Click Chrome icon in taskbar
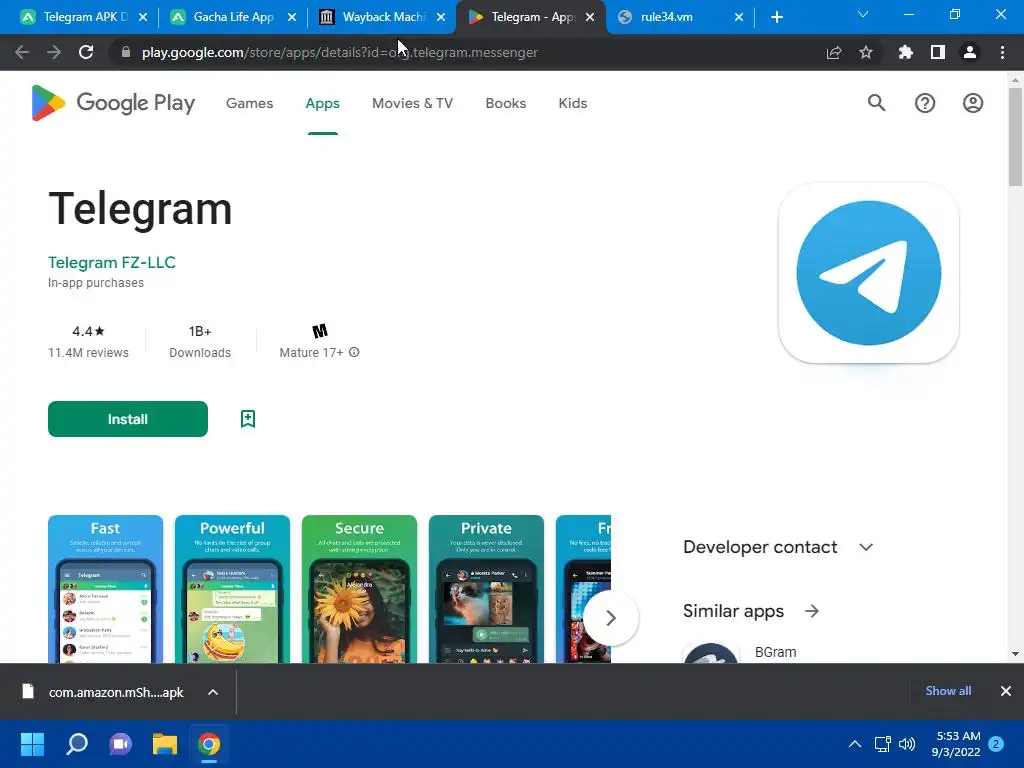 click(209, 744)
